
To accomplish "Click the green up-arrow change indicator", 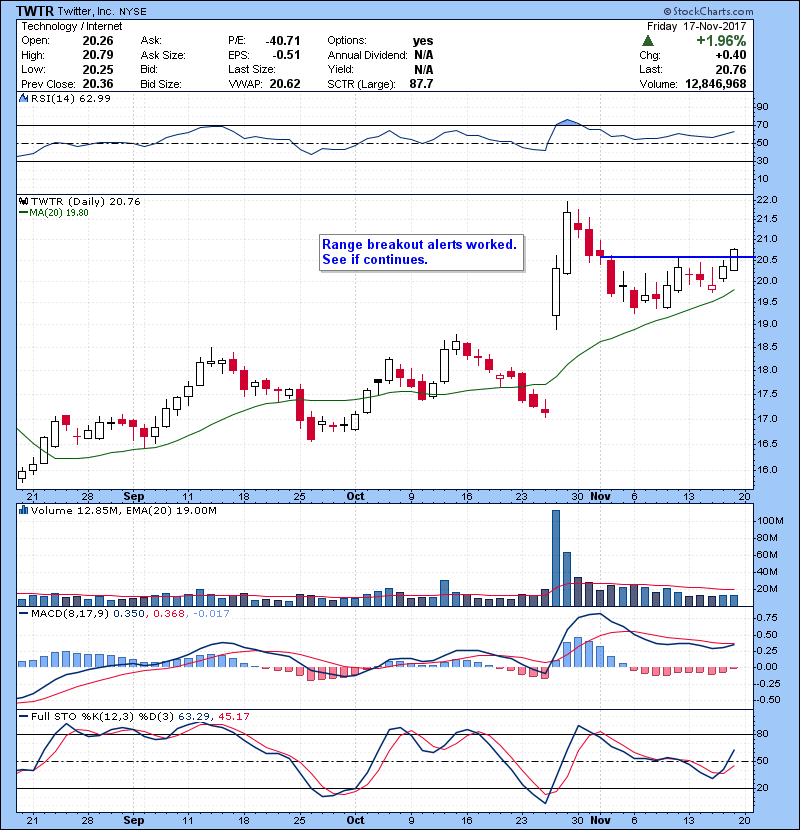I will pyautogui.click(x=648, y=41).
